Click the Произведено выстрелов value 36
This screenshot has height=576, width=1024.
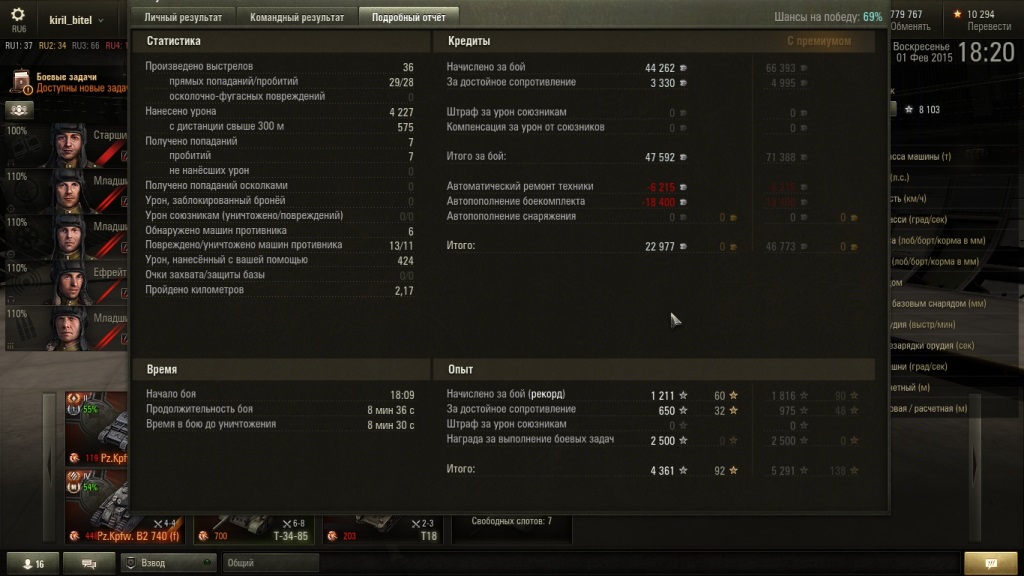coord(408,67)
